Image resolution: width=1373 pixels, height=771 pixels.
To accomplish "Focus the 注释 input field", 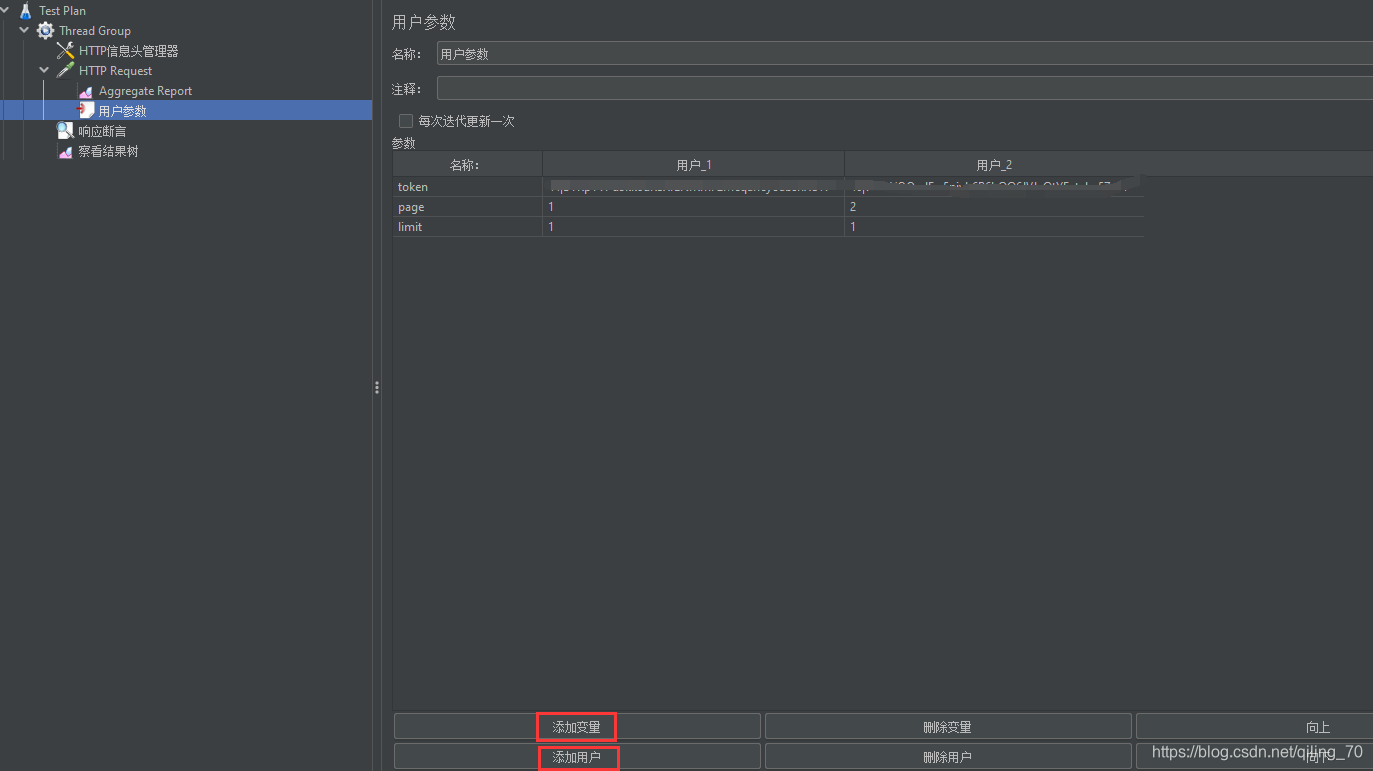I will (905, 89).
